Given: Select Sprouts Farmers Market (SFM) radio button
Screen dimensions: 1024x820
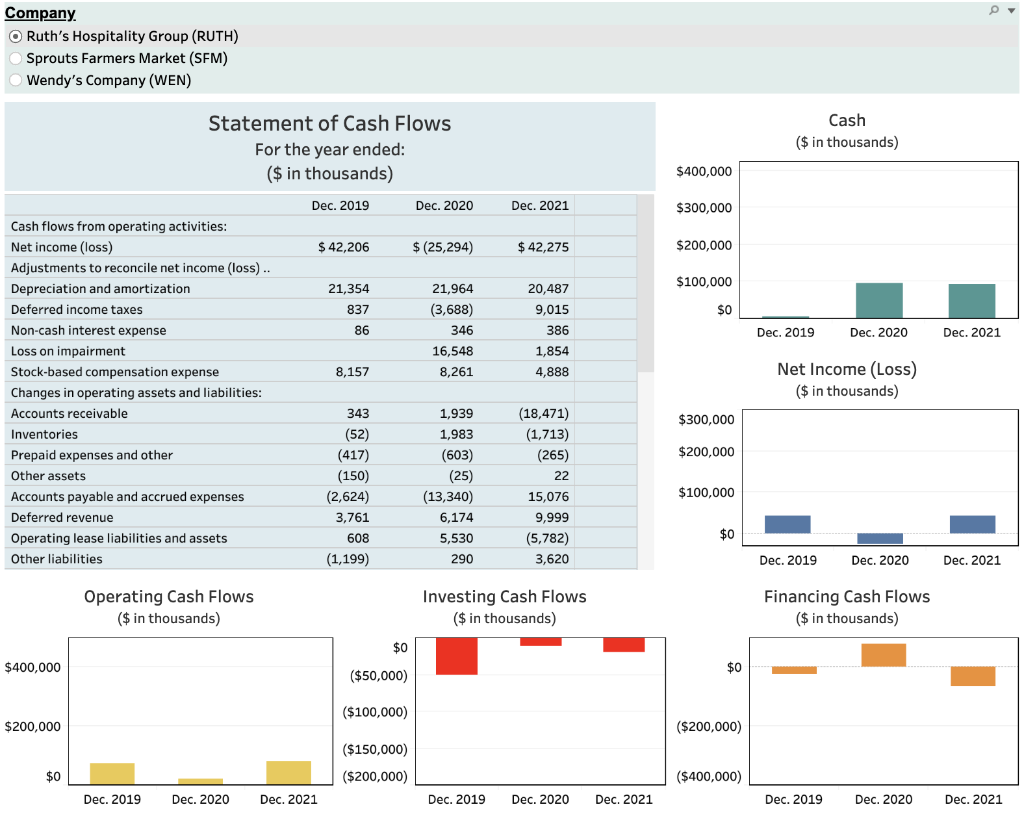Looking at the screenshot, I should (16, 59).
